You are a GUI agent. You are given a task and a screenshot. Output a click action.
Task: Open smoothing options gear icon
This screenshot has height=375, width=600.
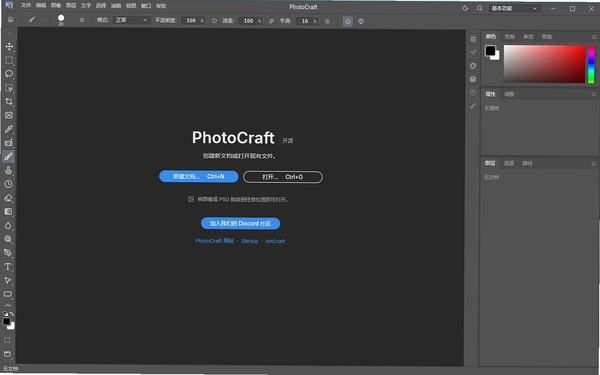coord(327,21)
